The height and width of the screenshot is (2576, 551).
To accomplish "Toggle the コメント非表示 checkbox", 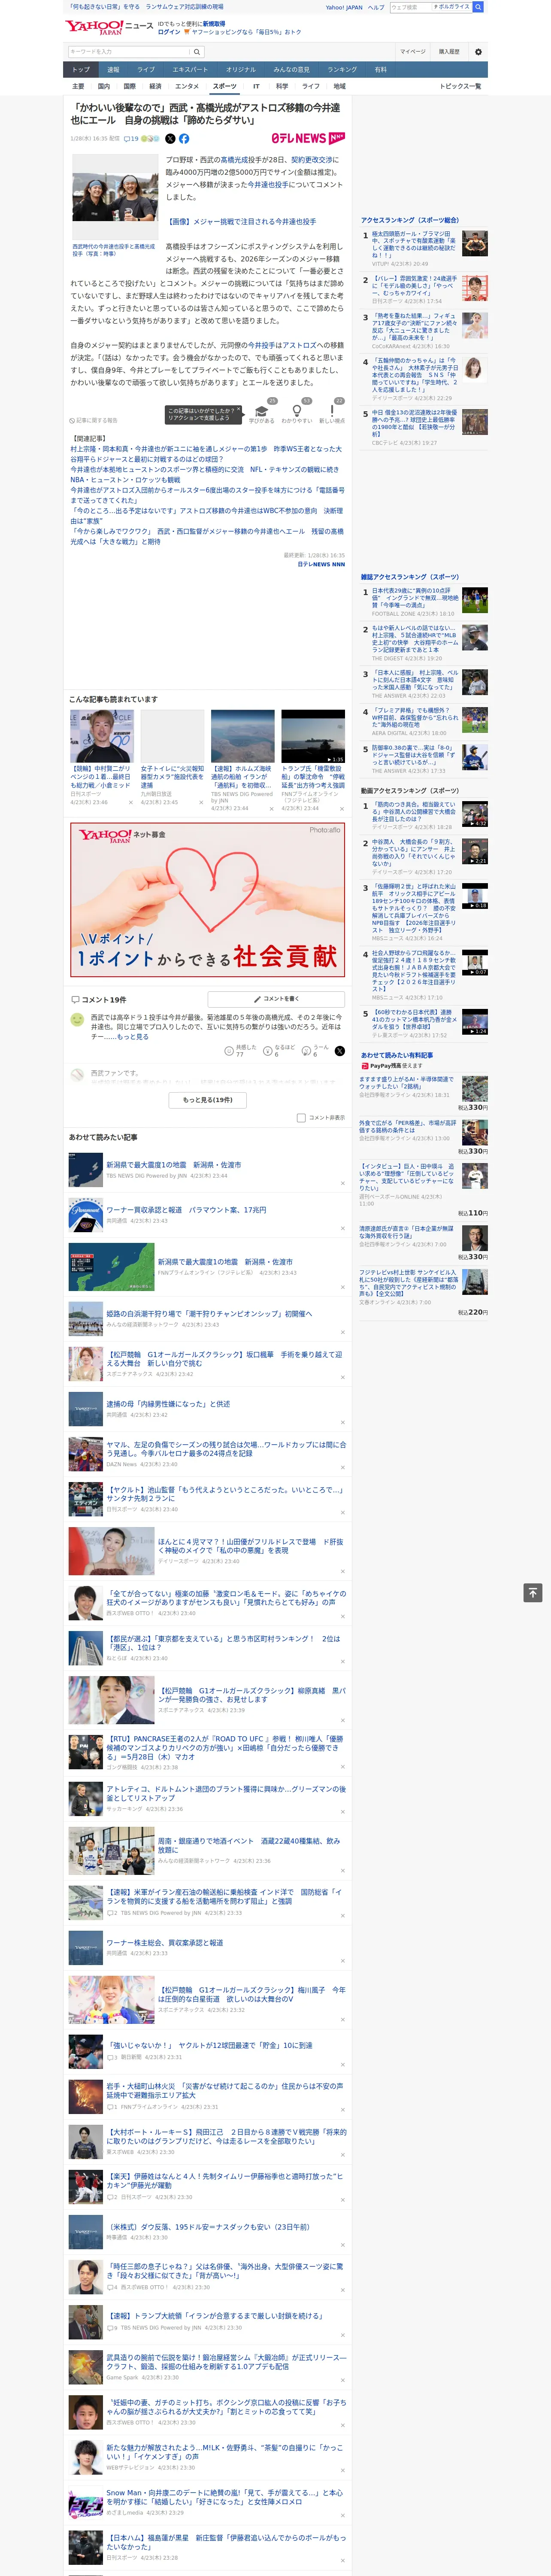I will point(301,1118).
